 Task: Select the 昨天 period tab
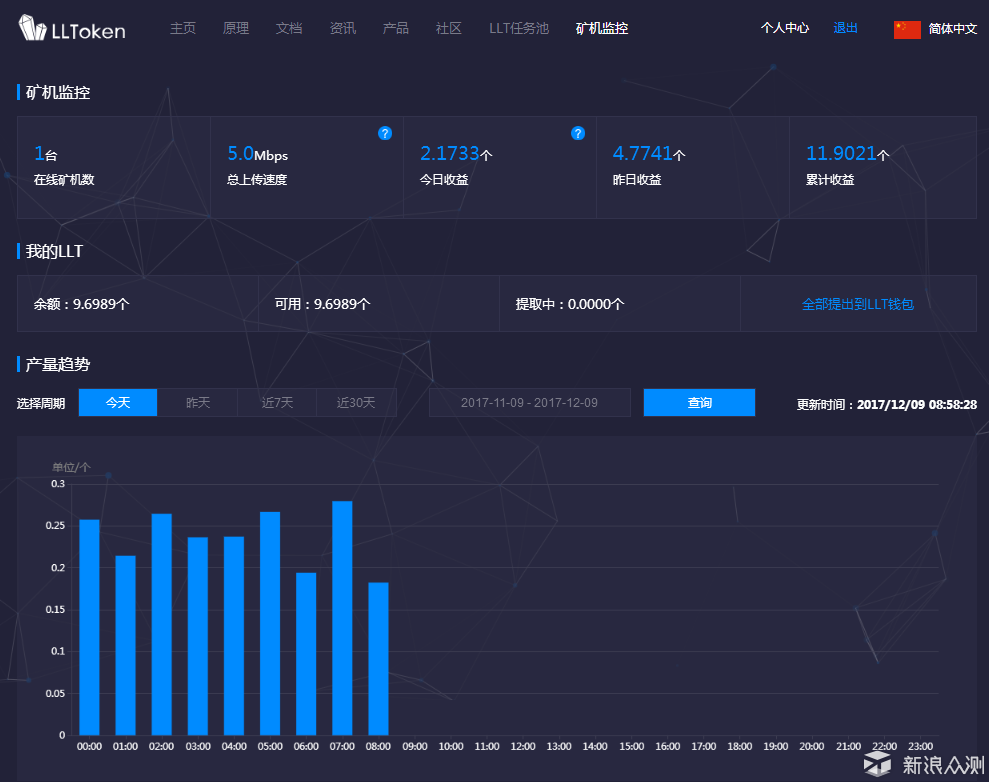click(x=198, y=403)
